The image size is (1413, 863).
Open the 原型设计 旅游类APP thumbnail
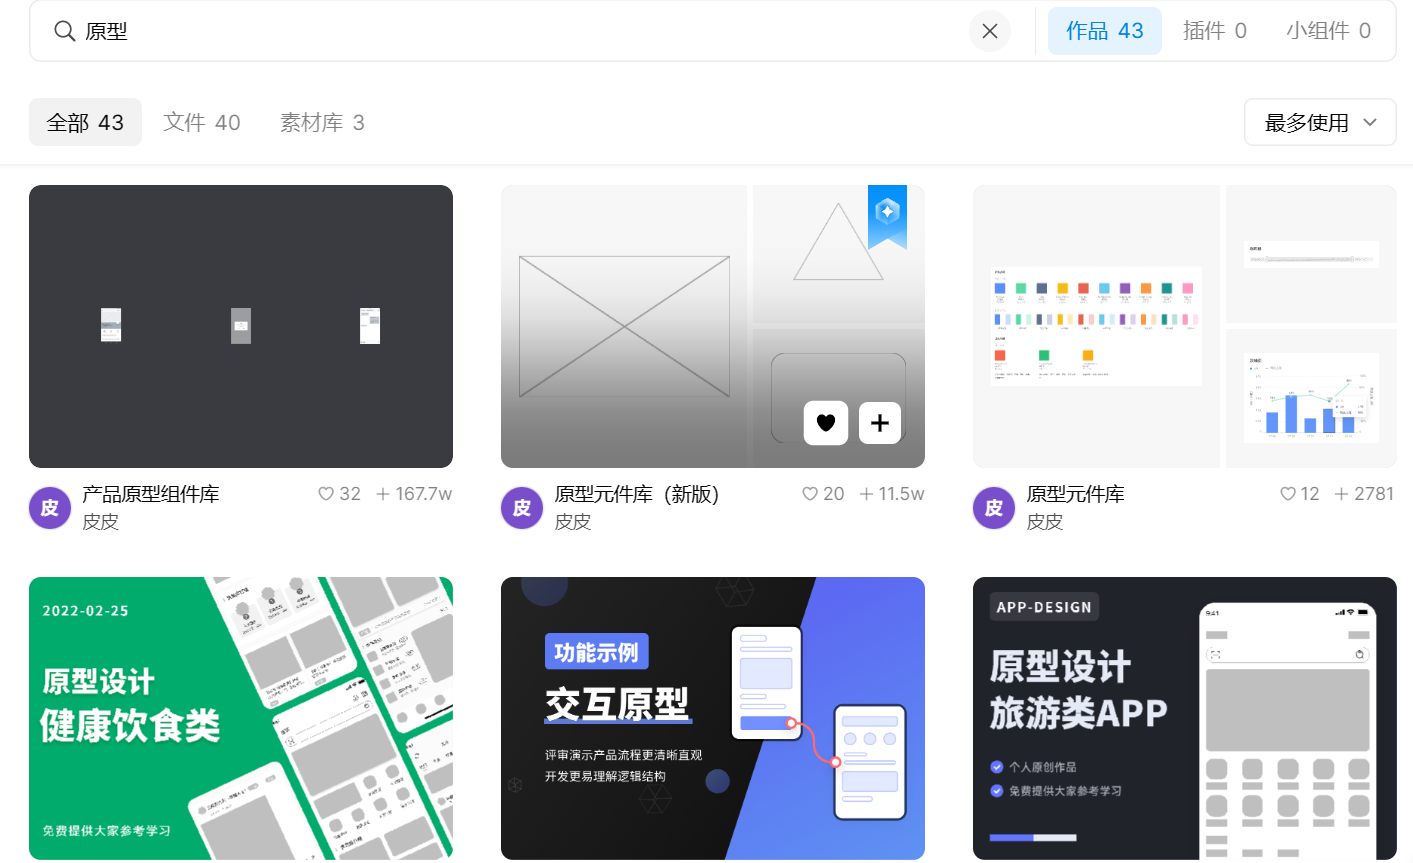point(1185,718)
